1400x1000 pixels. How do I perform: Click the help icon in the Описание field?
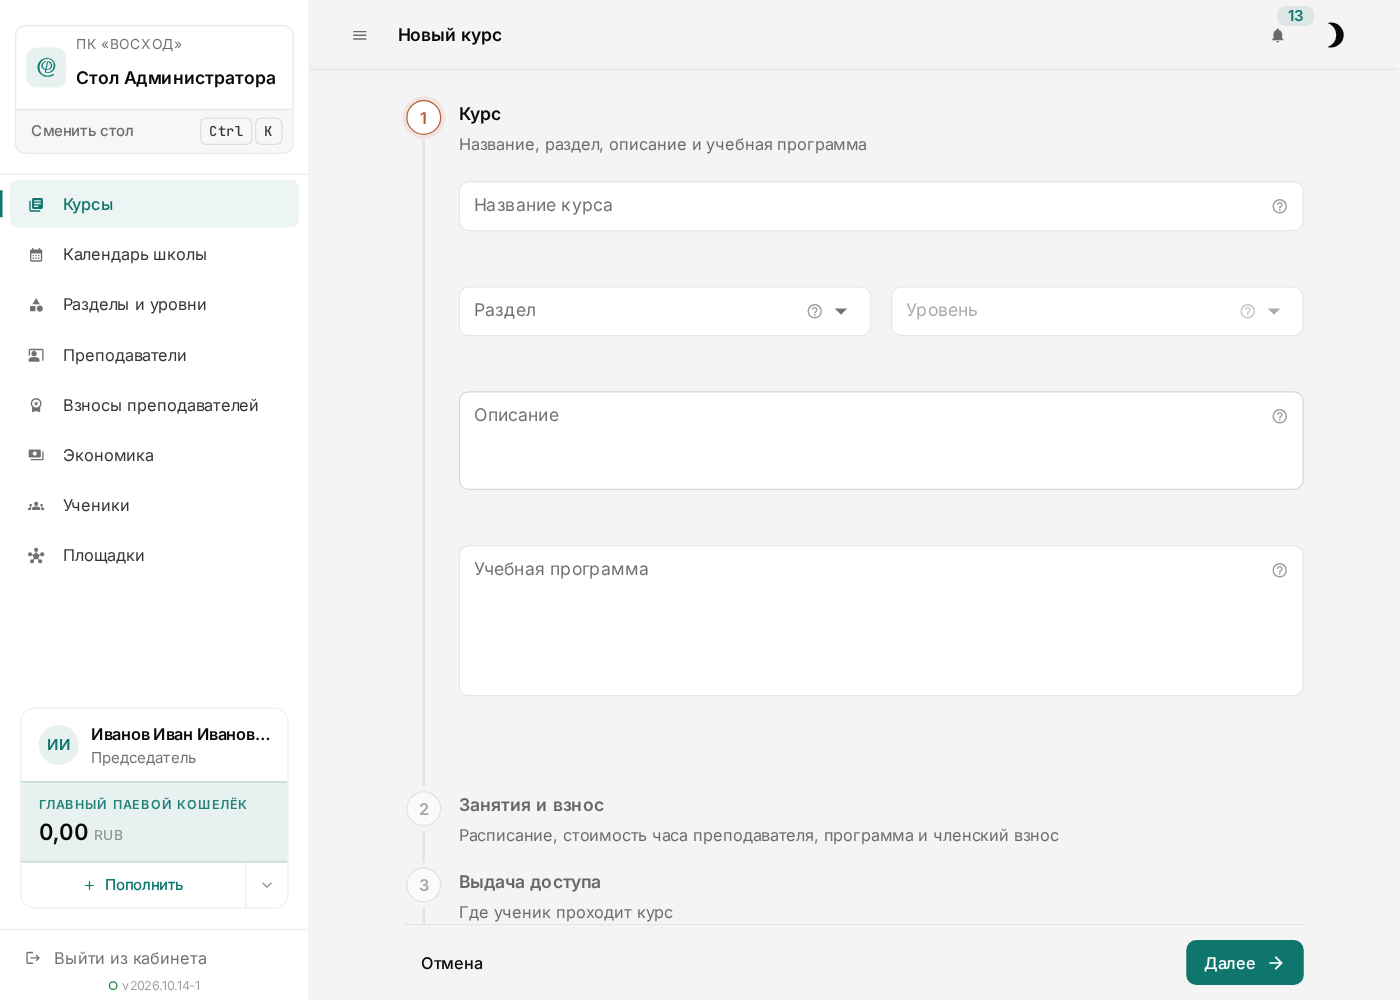(x=1279, y=416)
